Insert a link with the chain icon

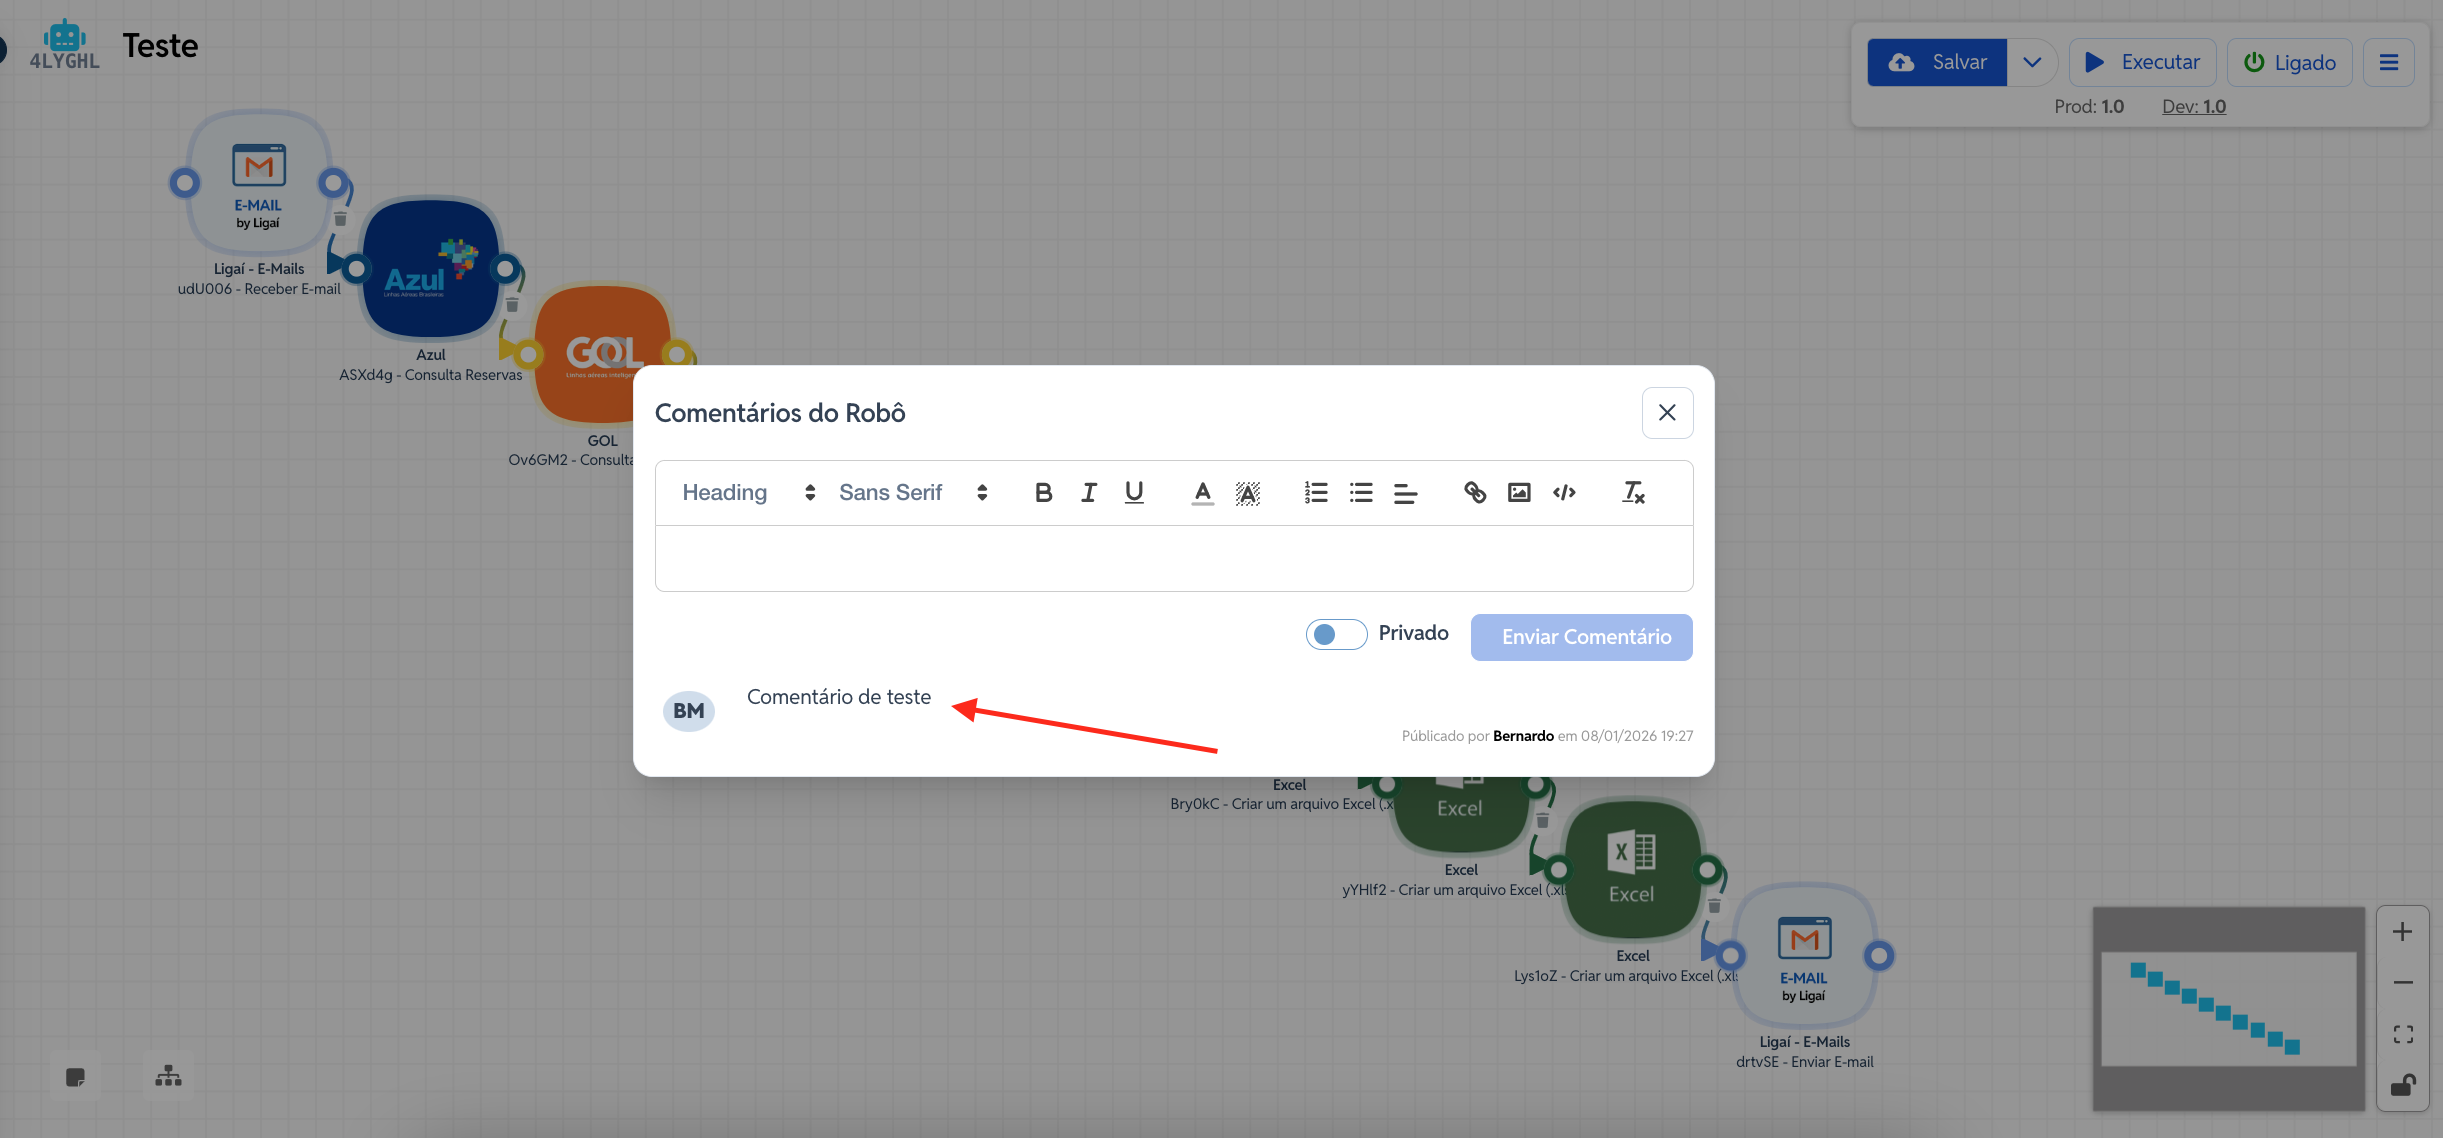pyautogui.click(x=1474, y=492)
